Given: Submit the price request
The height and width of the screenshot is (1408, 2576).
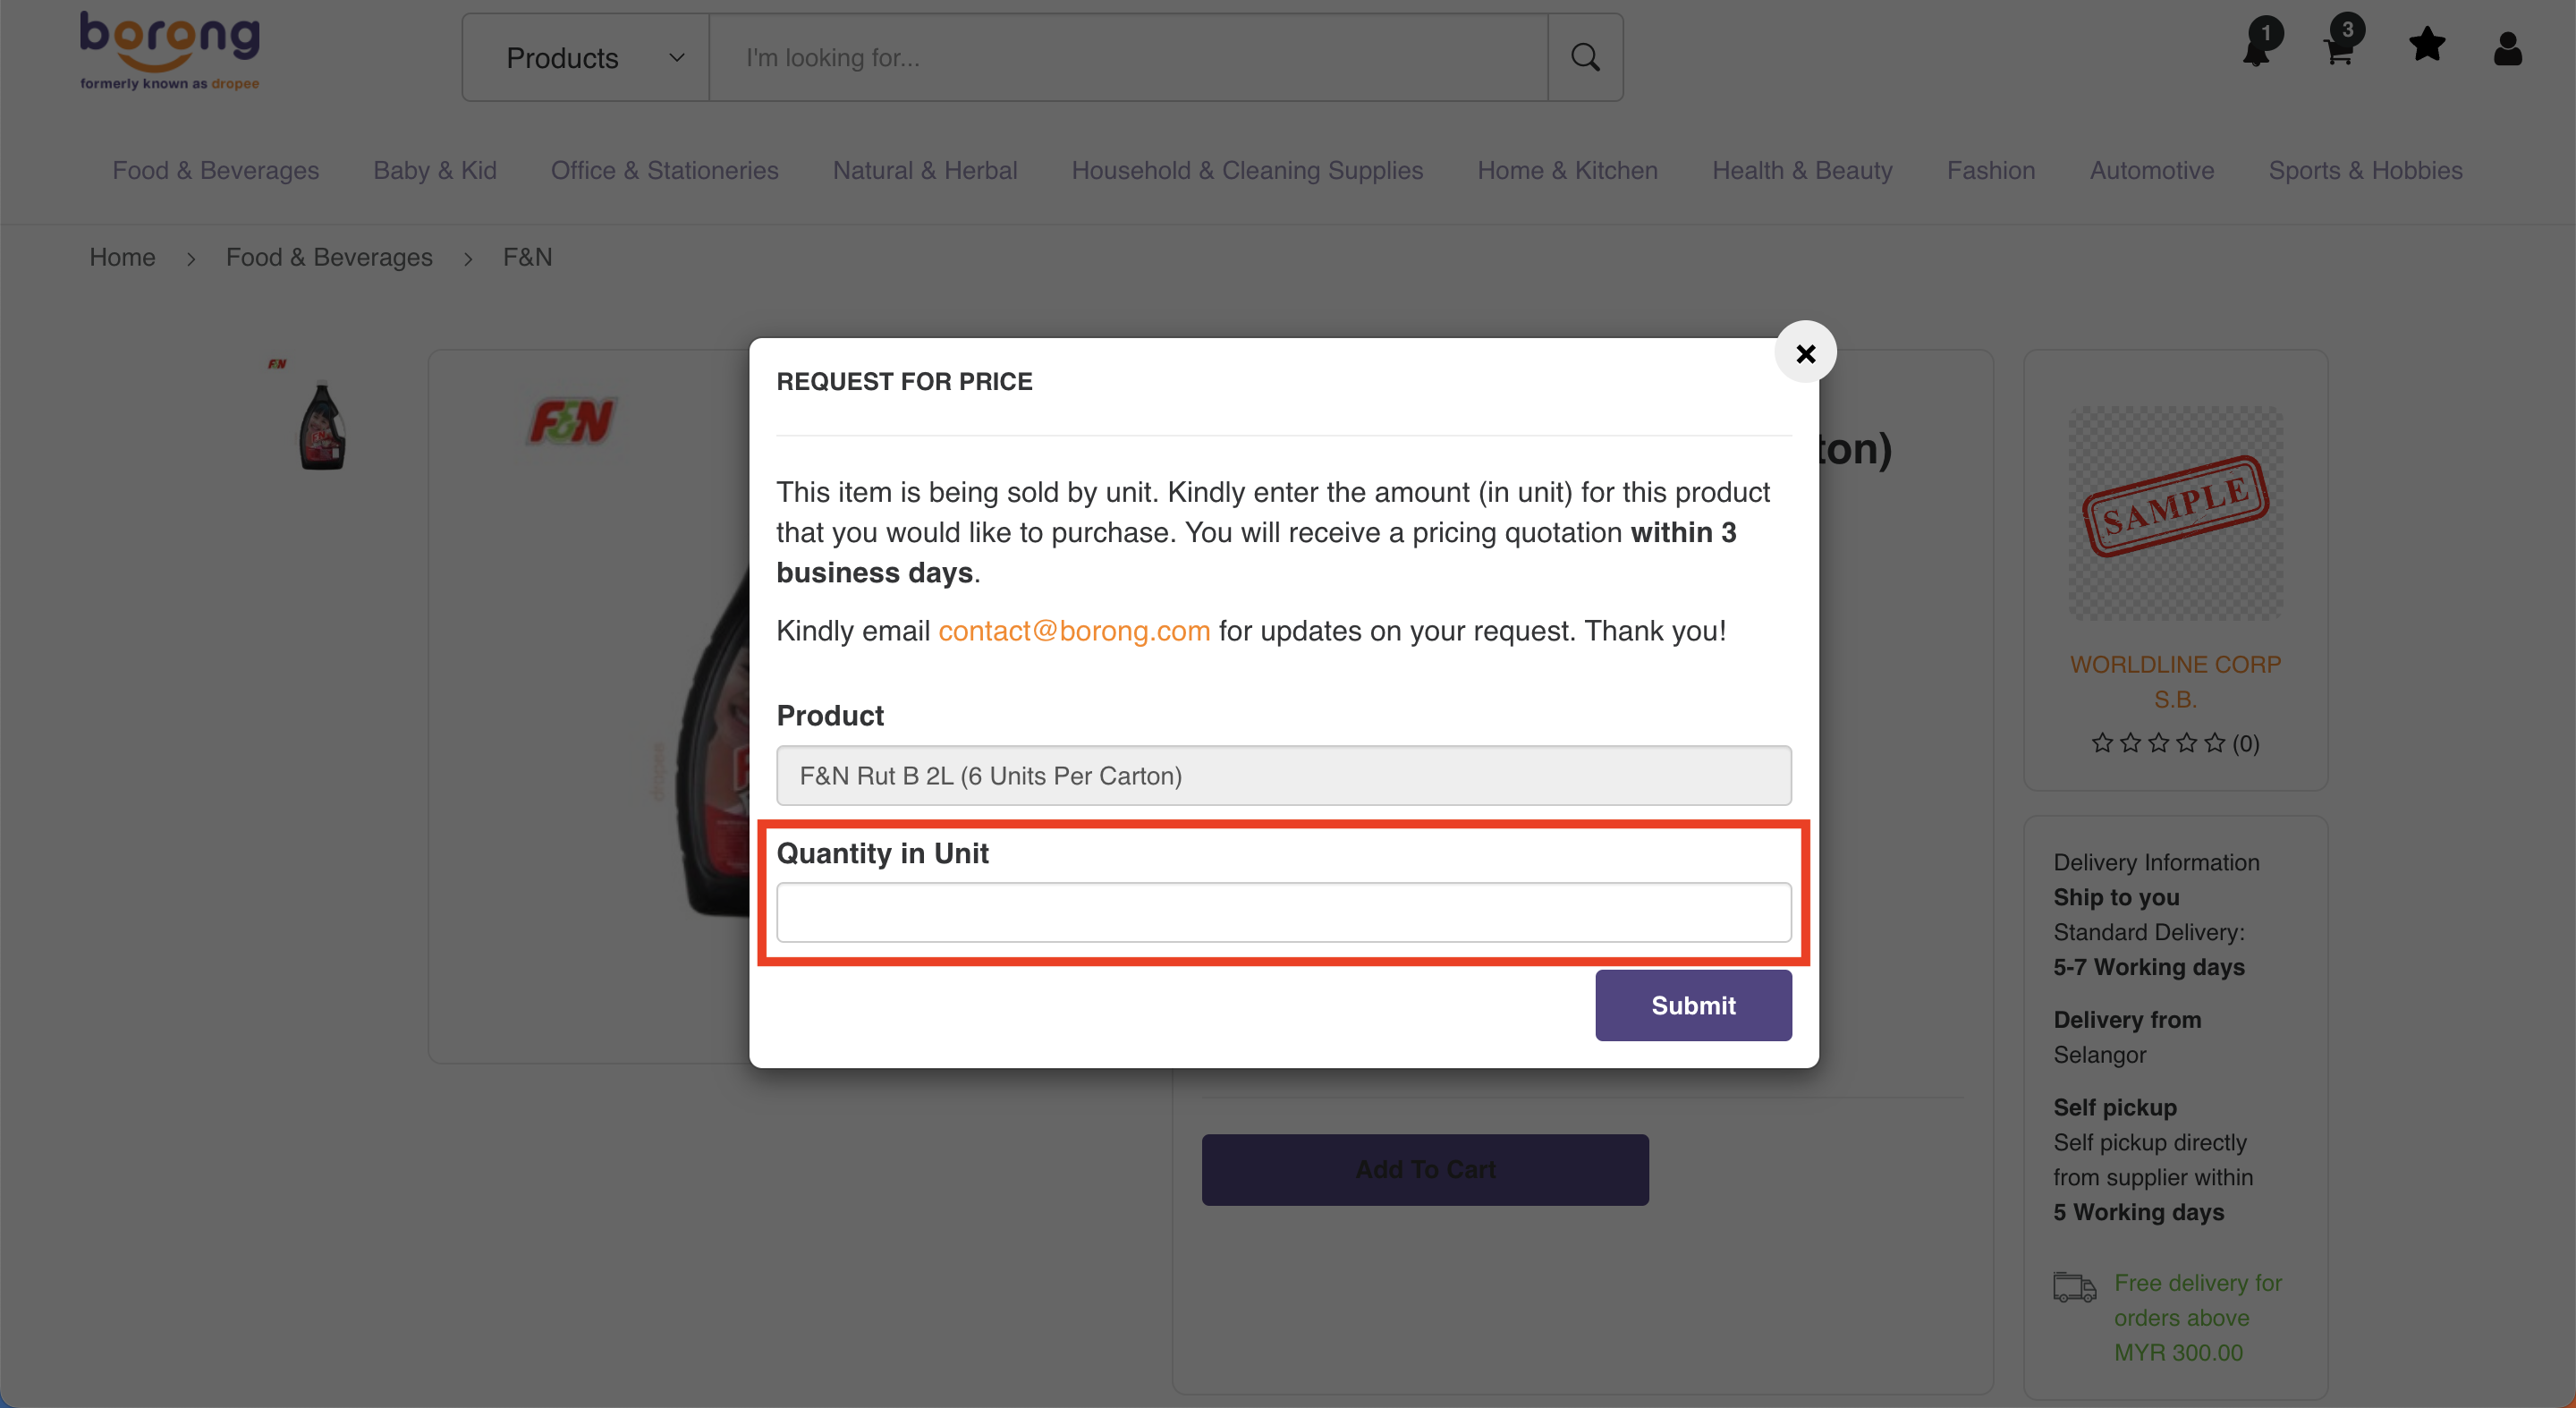Looking at the screenshot, I should [1692, 1005].
